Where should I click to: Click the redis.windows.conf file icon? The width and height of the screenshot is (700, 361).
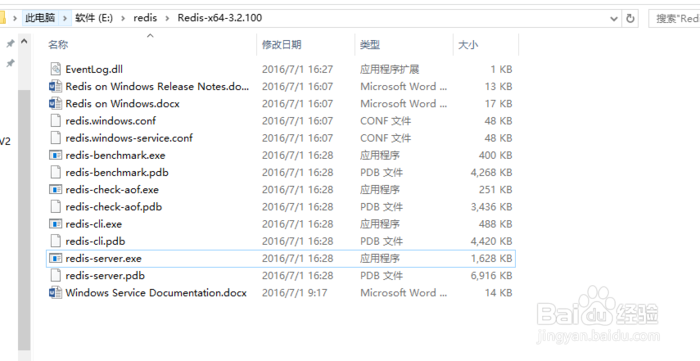(55, 121)
